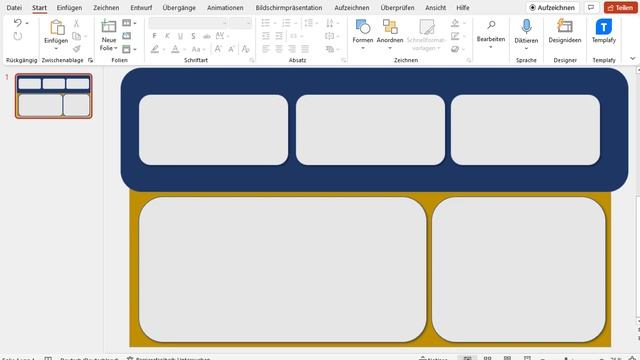Click the slide Layout icon
This screenshot has height=360, width=640.
point(127,23)
